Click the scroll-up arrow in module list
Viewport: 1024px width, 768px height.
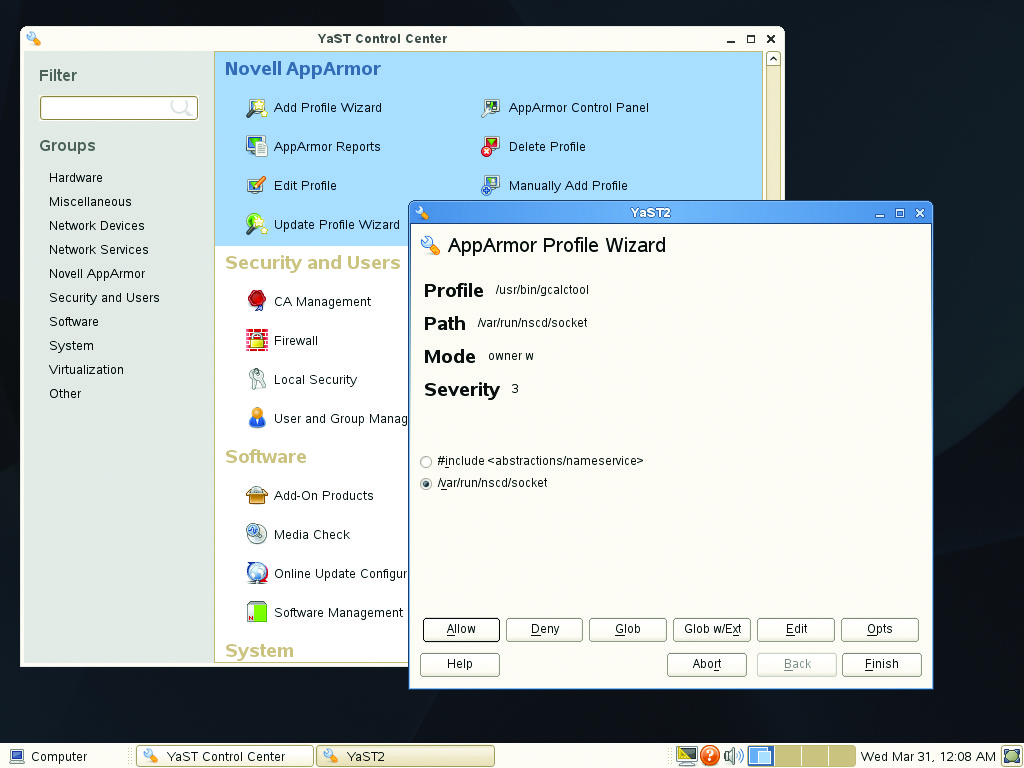point(773,60)
